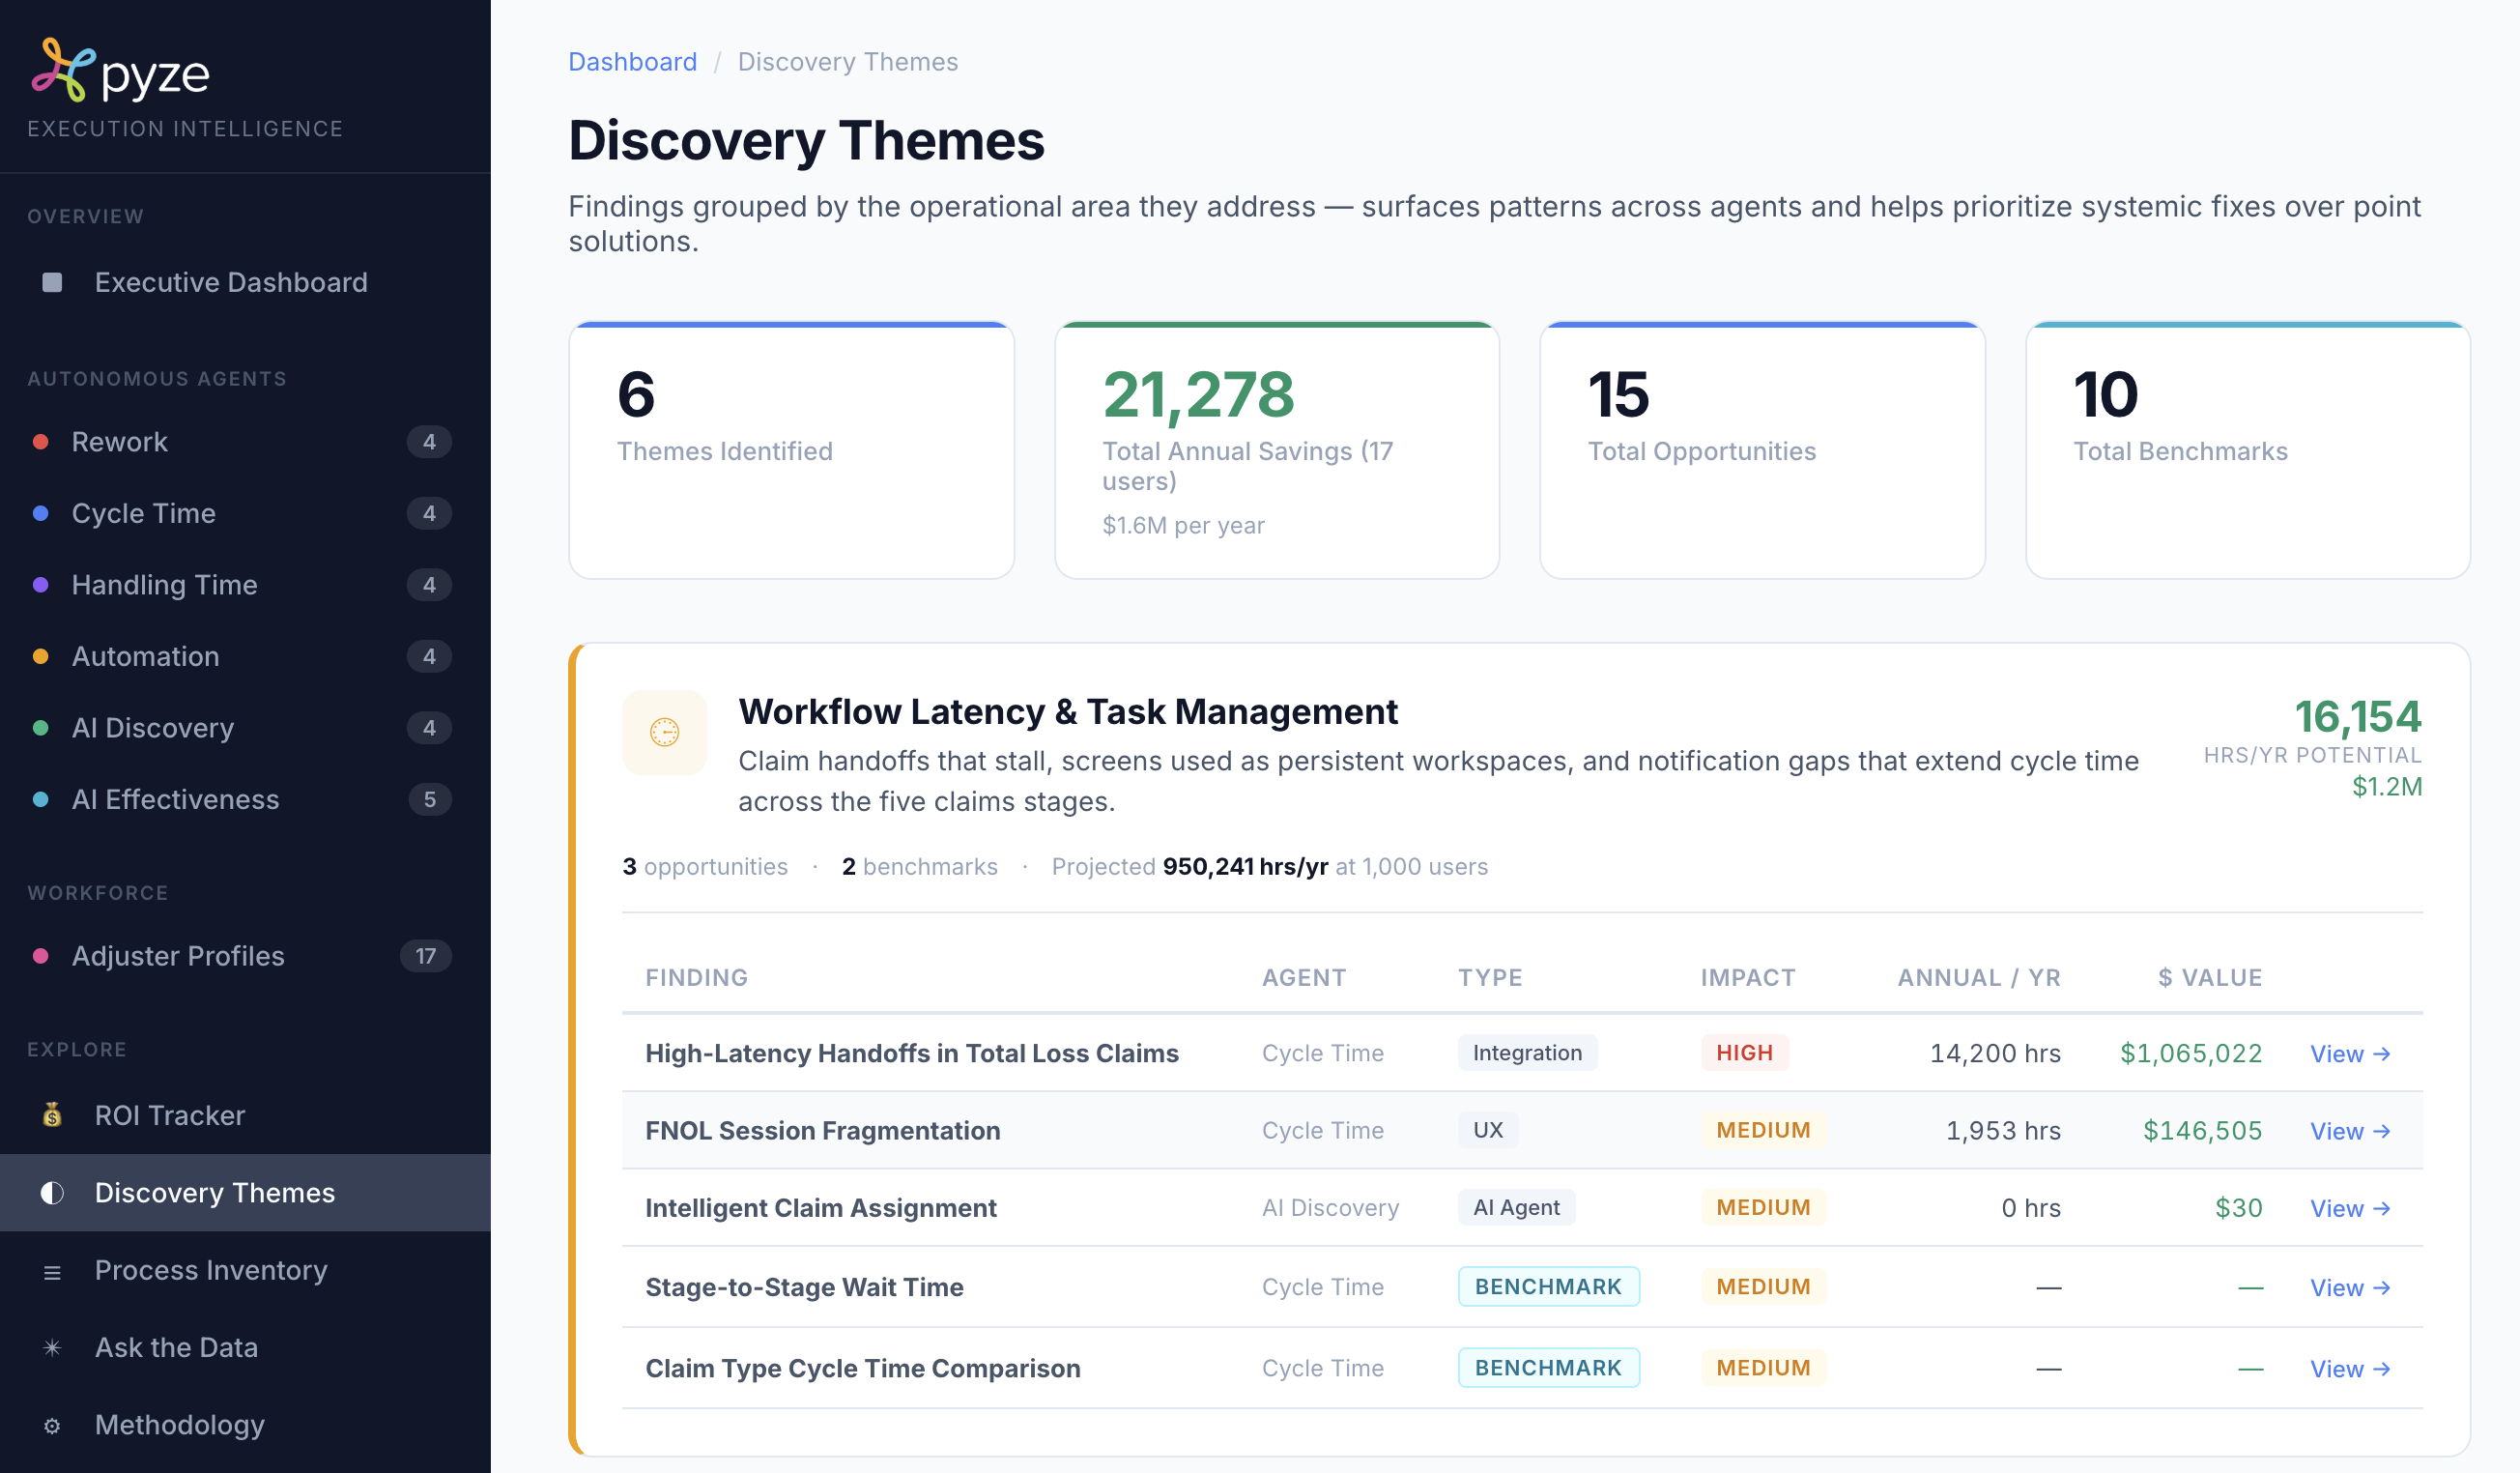Open Adjuster Profiles under Workforce
Screen dimensions: 2520x1473
(177, 955)
